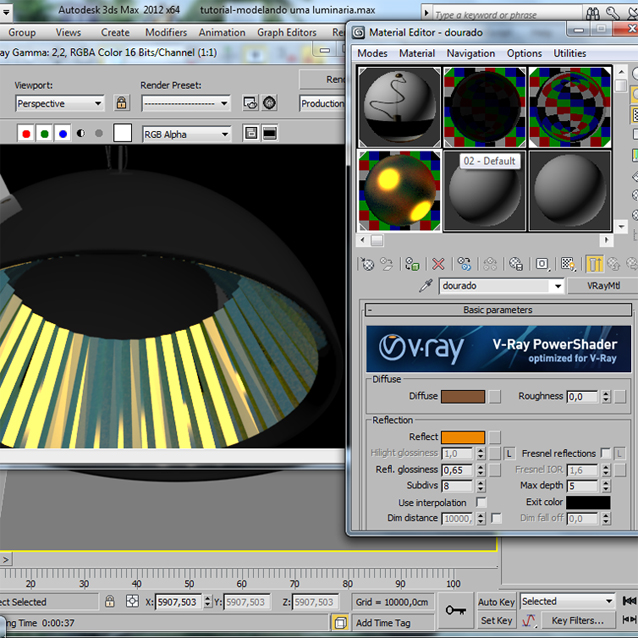Open the Modes menu in Material Editor
The width and height of the screenshot is (638, 638).
372,53
